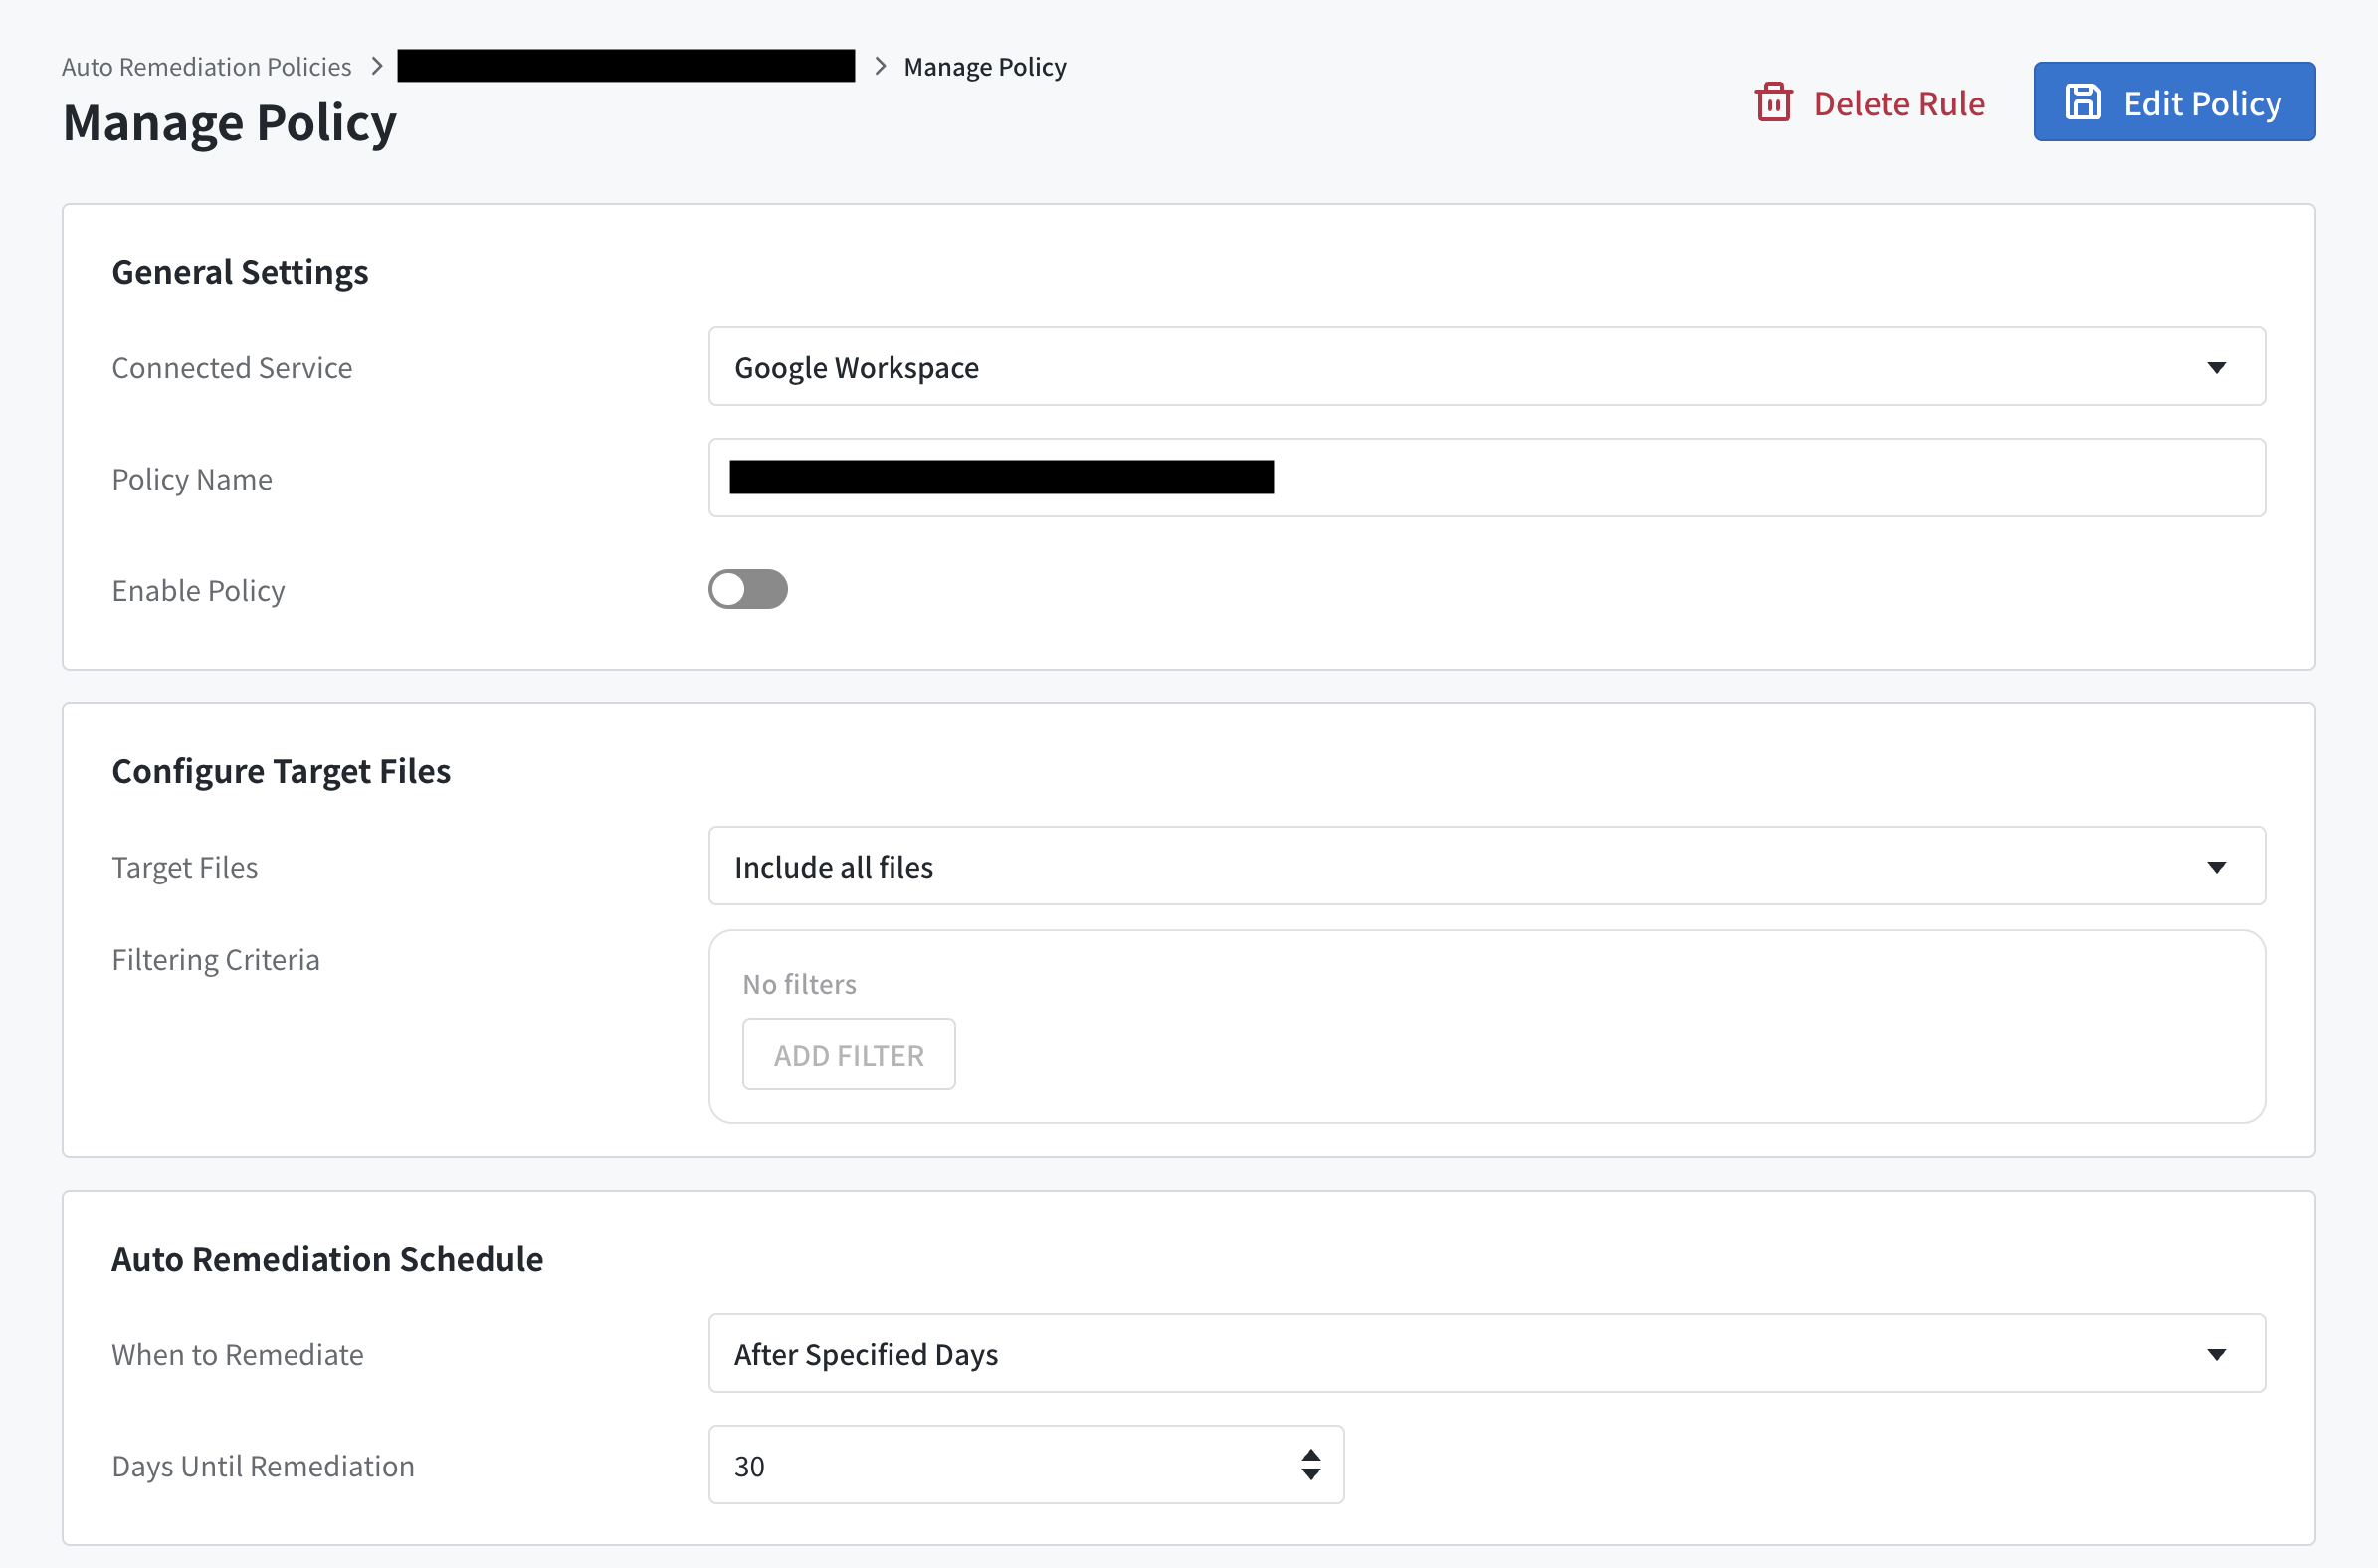Image resolution: width=2378 pixels, height=1568 pixels.
Task: Click the Filtering Criteria label
Action: pos(216,960)
